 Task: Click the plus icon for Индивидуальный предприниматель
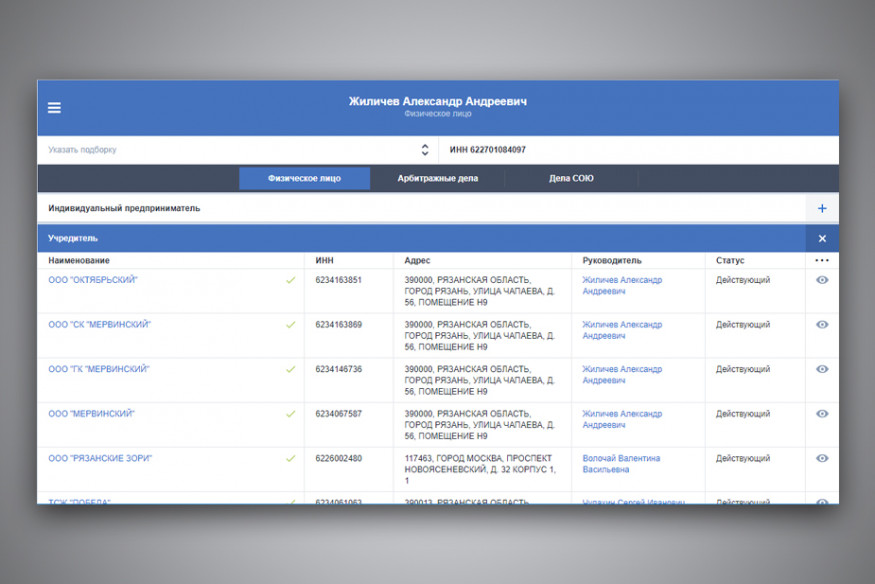[x=822, y=208]
